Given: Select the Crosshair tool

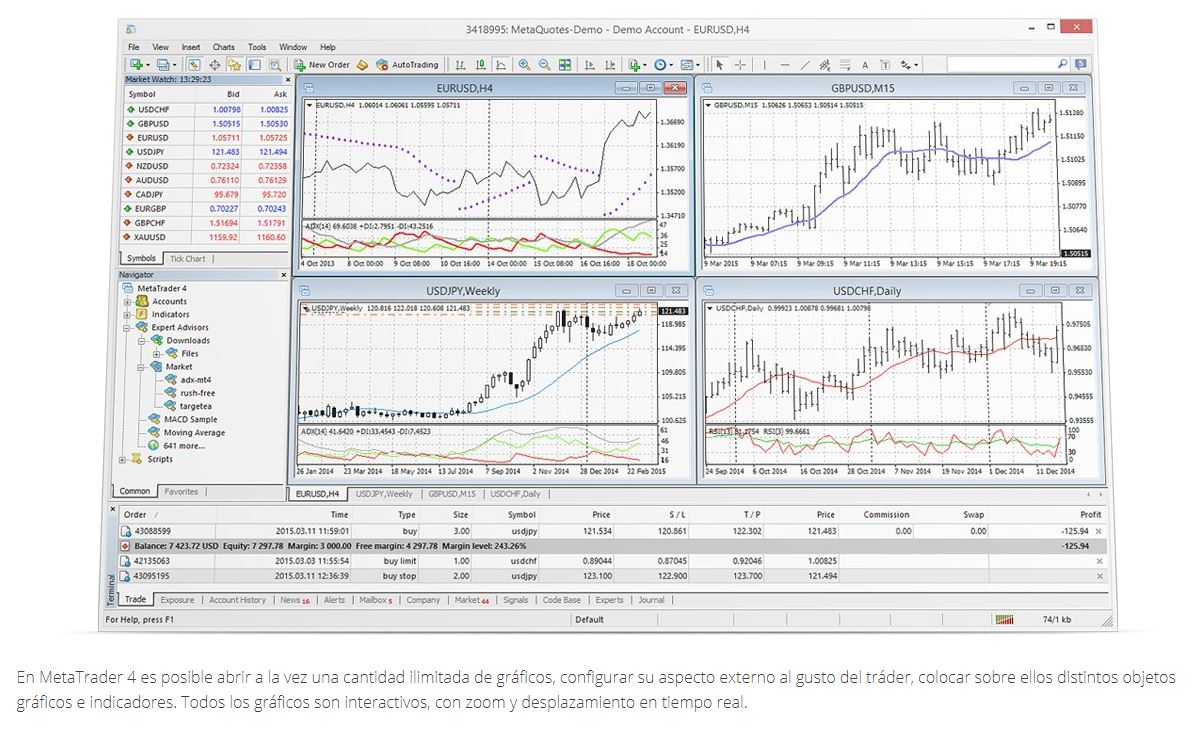Looking at the screenshot, I should coord(740,65).
